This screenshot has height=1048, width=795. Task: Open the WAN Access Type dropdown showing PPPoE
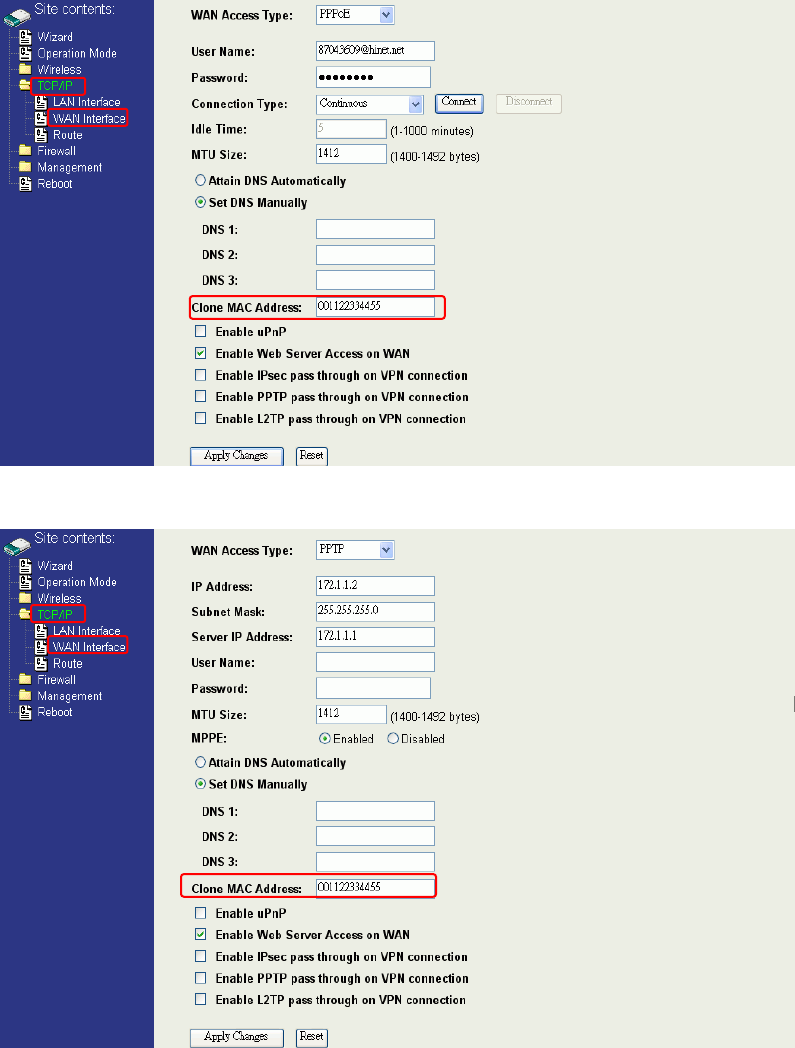pyautogui.click(x=355, y=15)
